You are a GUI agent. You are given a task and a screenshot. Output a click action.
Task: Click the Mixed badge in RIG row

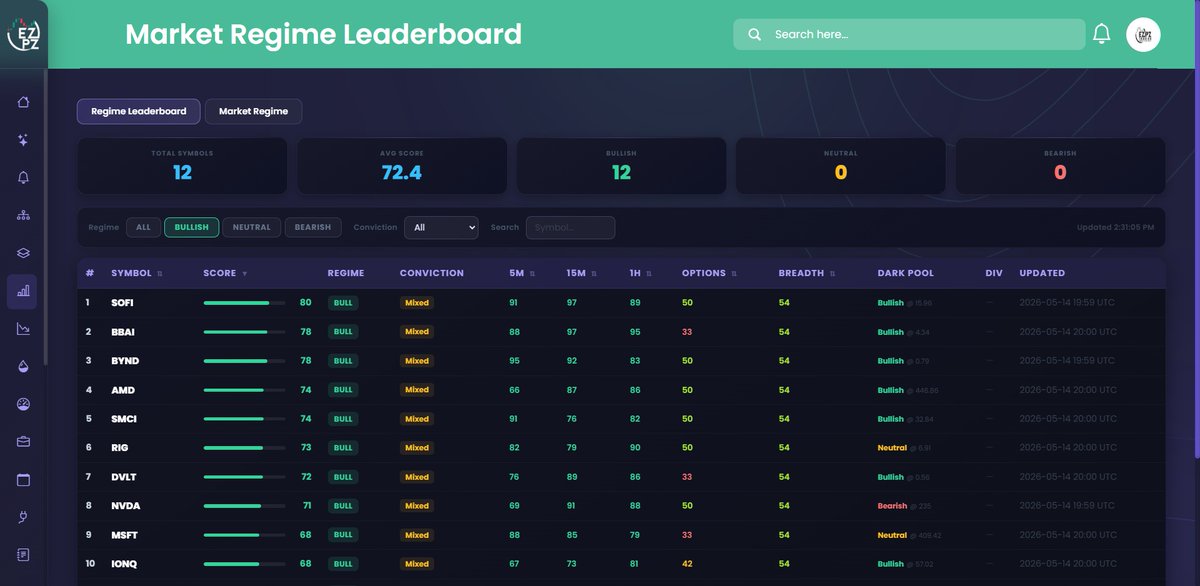417,448
